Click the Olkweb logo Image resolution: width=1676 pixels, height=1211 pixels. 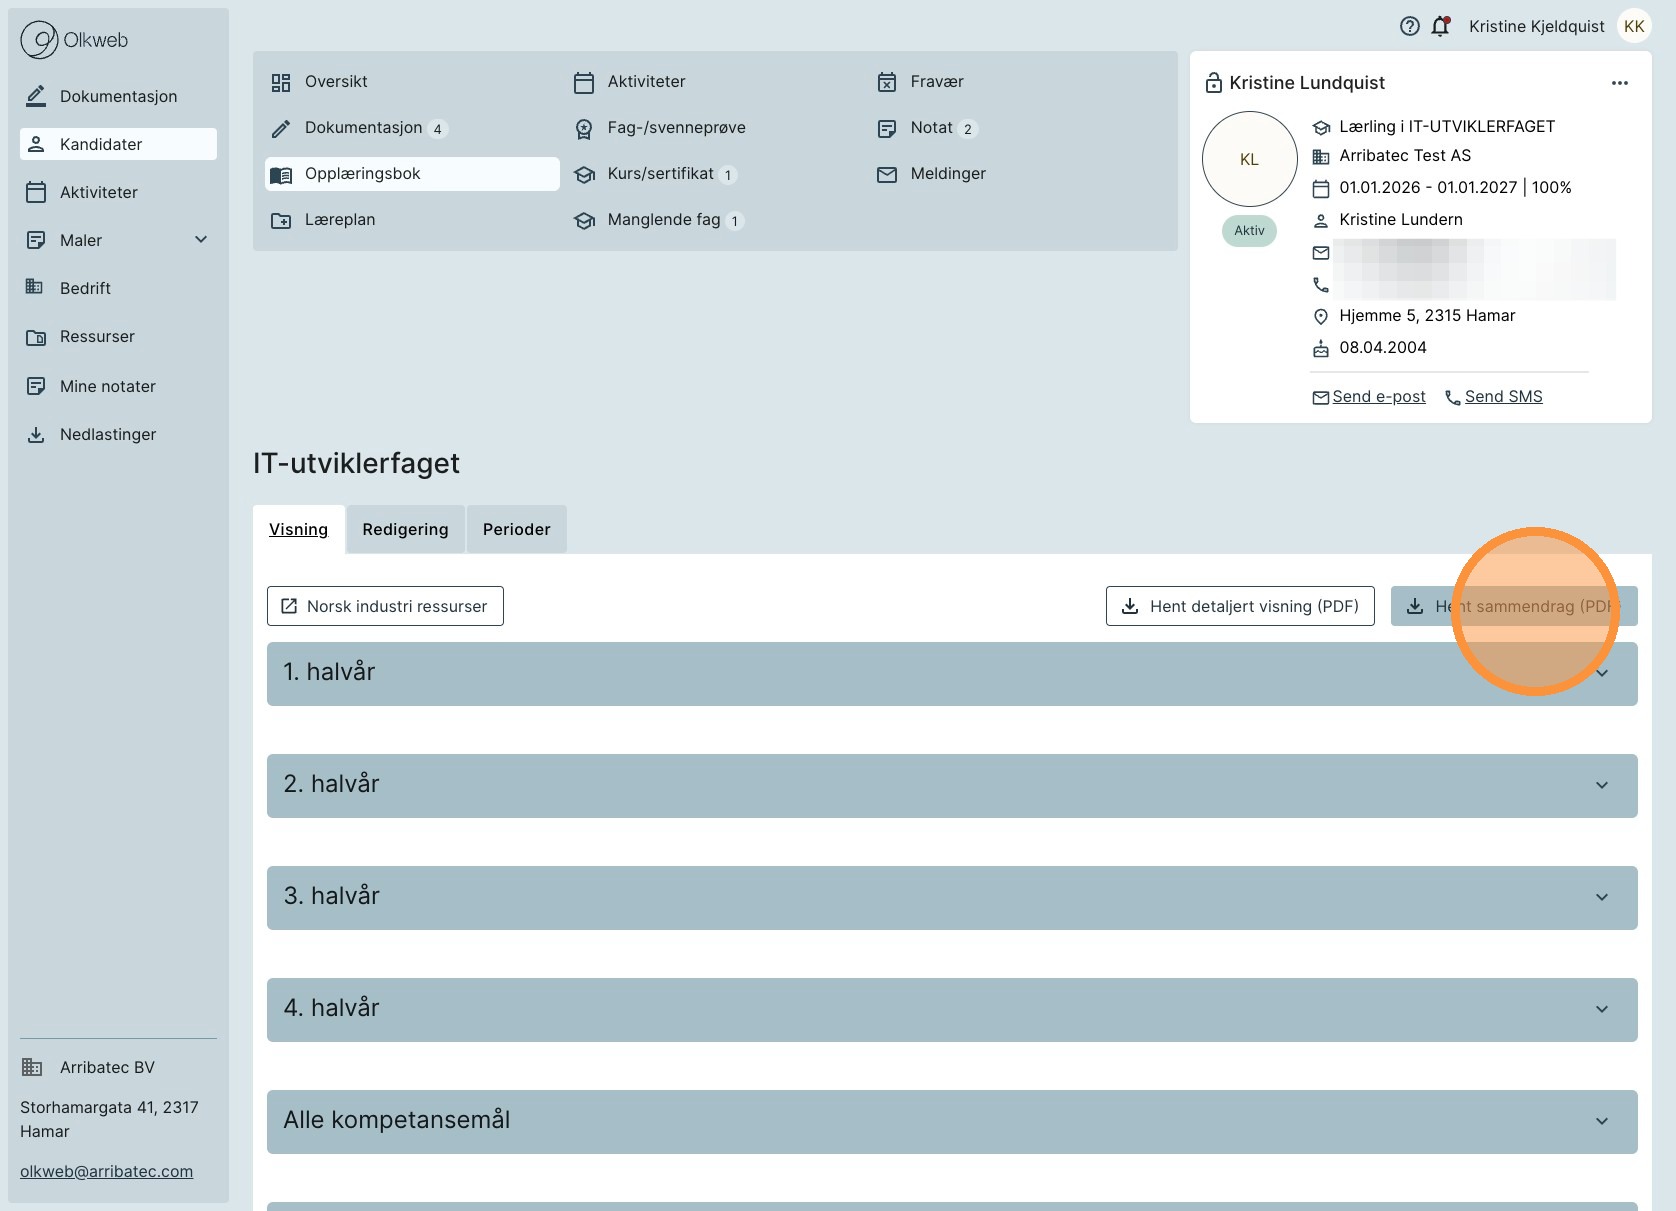click(75, 40)
